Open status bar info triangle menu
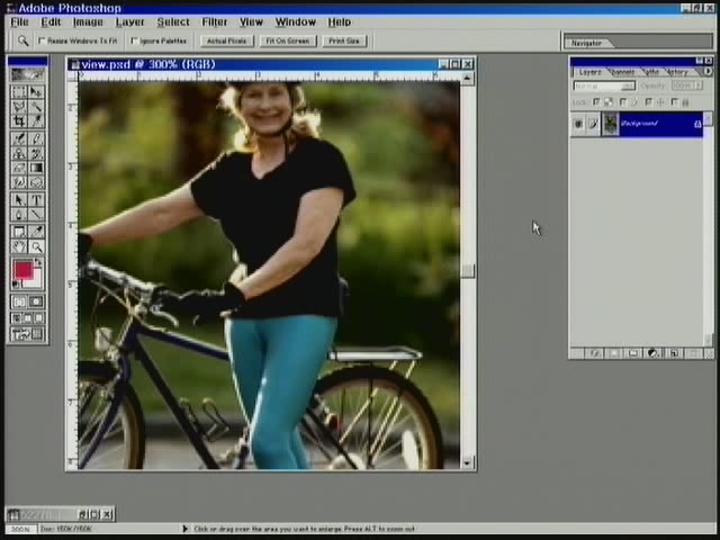 click(x=185, y=529)
